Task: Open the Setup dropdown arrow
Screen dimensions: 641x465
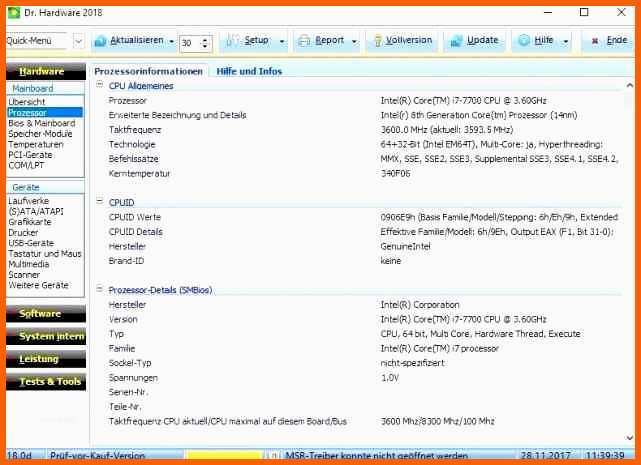Action: pos(282,42)
